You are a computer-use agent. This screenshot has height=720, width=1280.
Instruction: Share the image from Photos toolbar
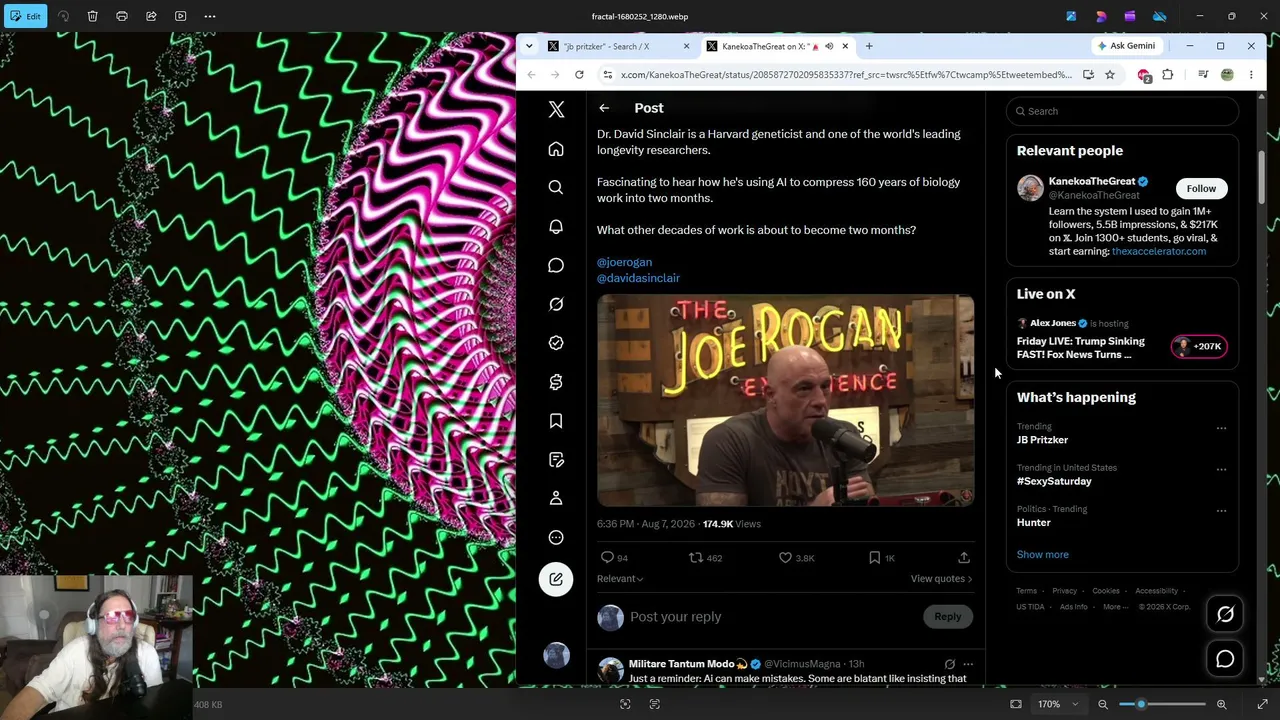tap(151, 16)
